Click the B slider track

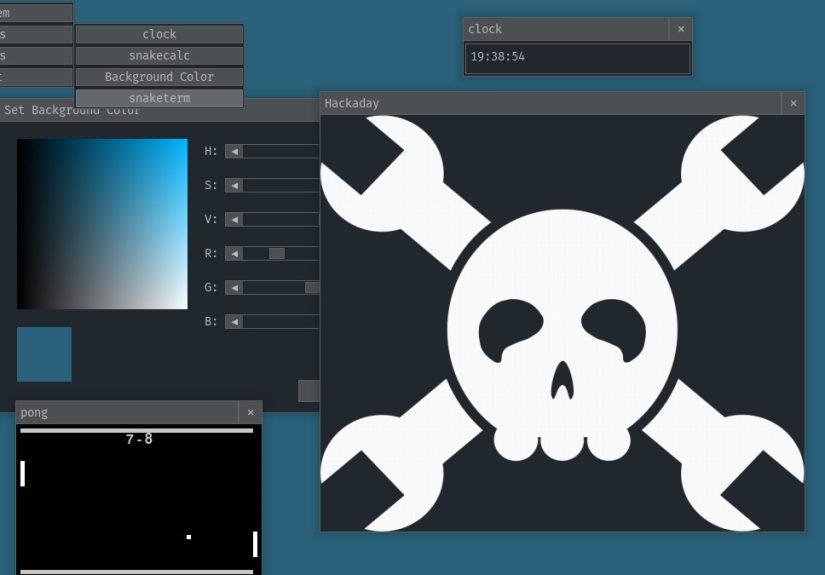coord(281,321)
